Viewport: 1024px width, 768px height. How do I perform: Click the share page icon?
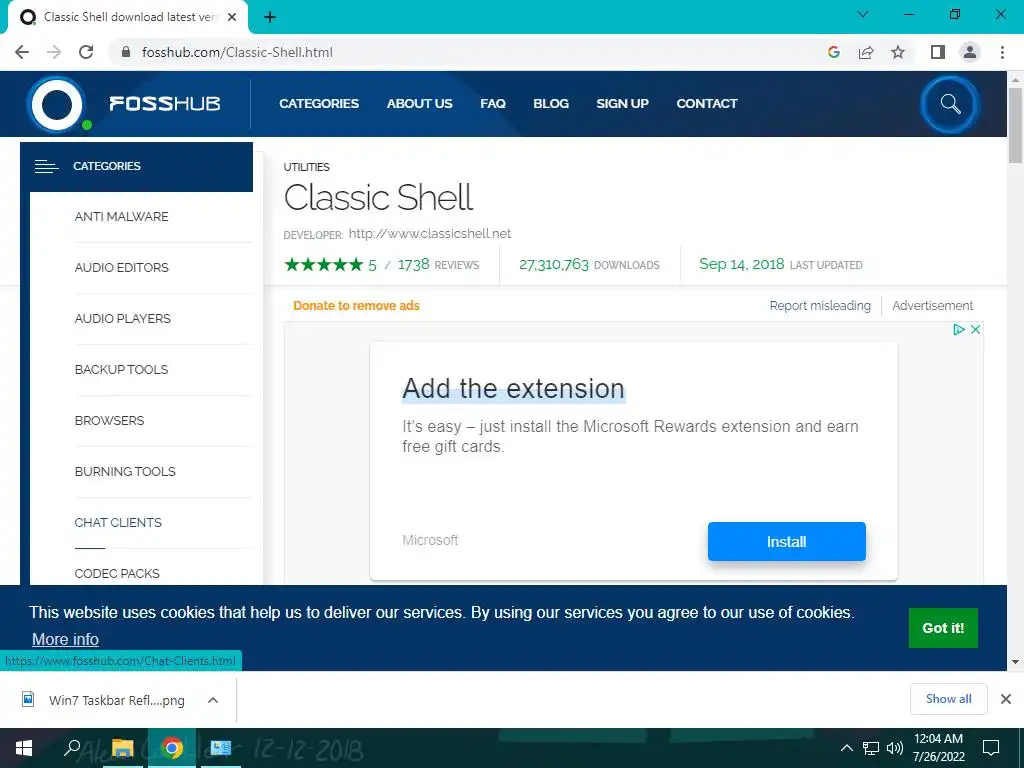(x=866, y=52)
